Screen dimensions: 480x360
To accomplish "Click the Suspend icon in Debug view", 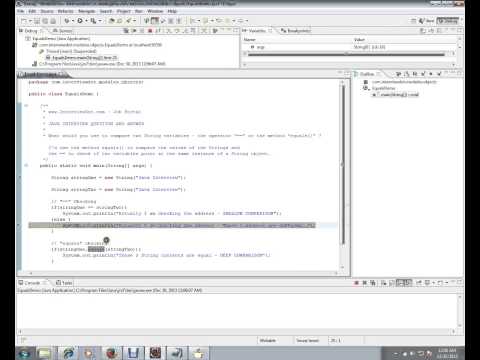I will tap(142, 31).
